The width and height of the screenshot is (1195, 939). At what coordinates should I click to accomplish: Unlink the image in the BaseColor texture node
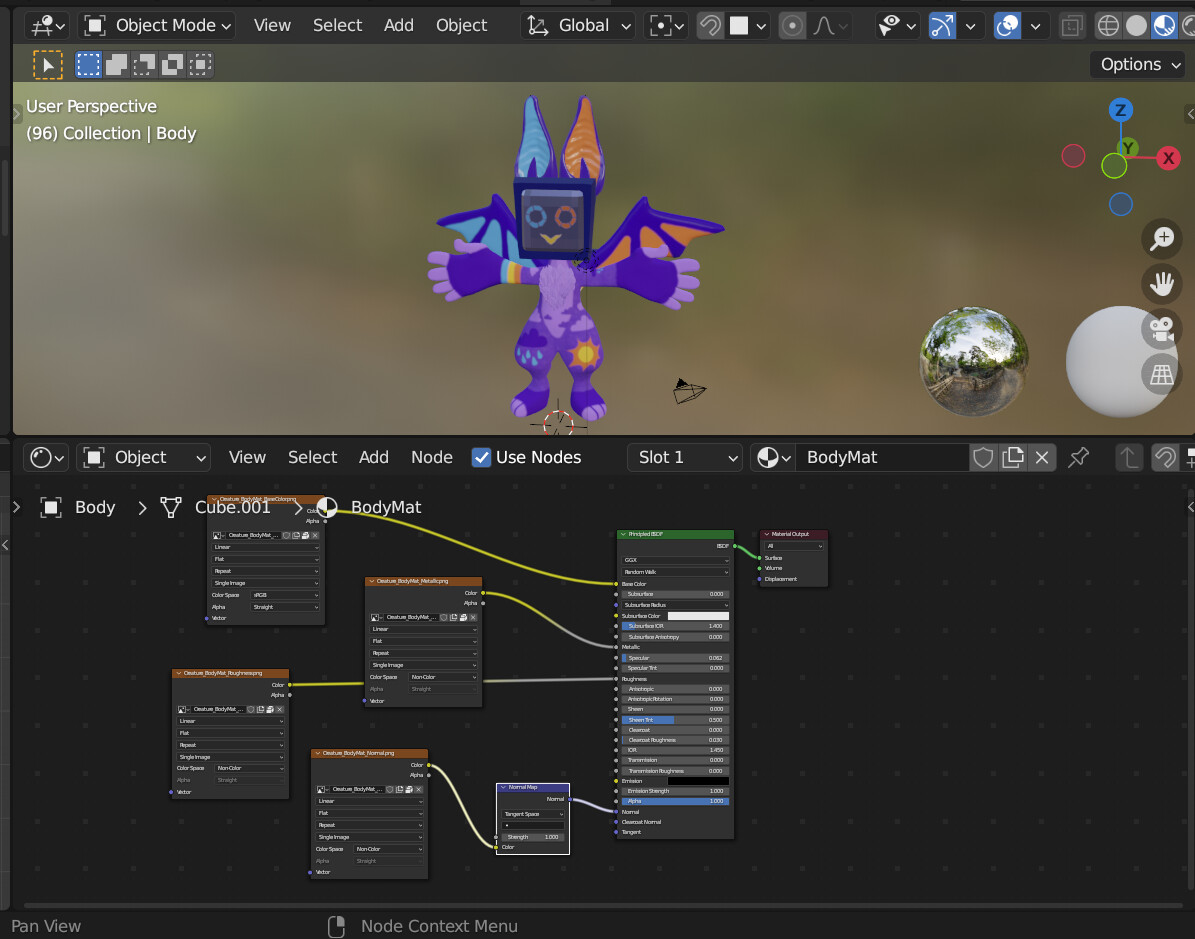click(x=316, y=535)
